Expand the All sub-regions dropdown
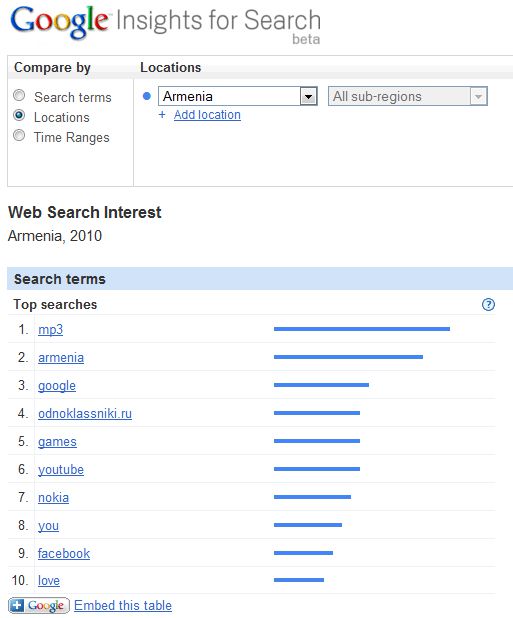The image size is (513, 618). click(408, 96)
